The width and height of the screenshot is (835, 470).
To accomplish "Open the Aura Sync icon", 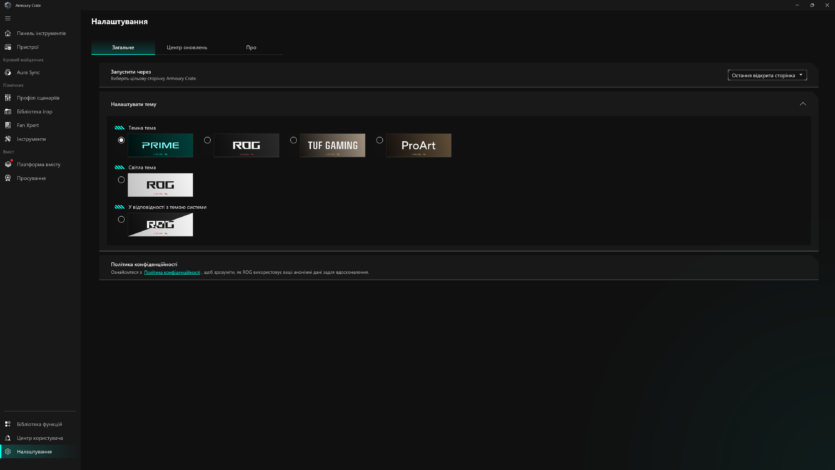I will (x=7, y=72).
